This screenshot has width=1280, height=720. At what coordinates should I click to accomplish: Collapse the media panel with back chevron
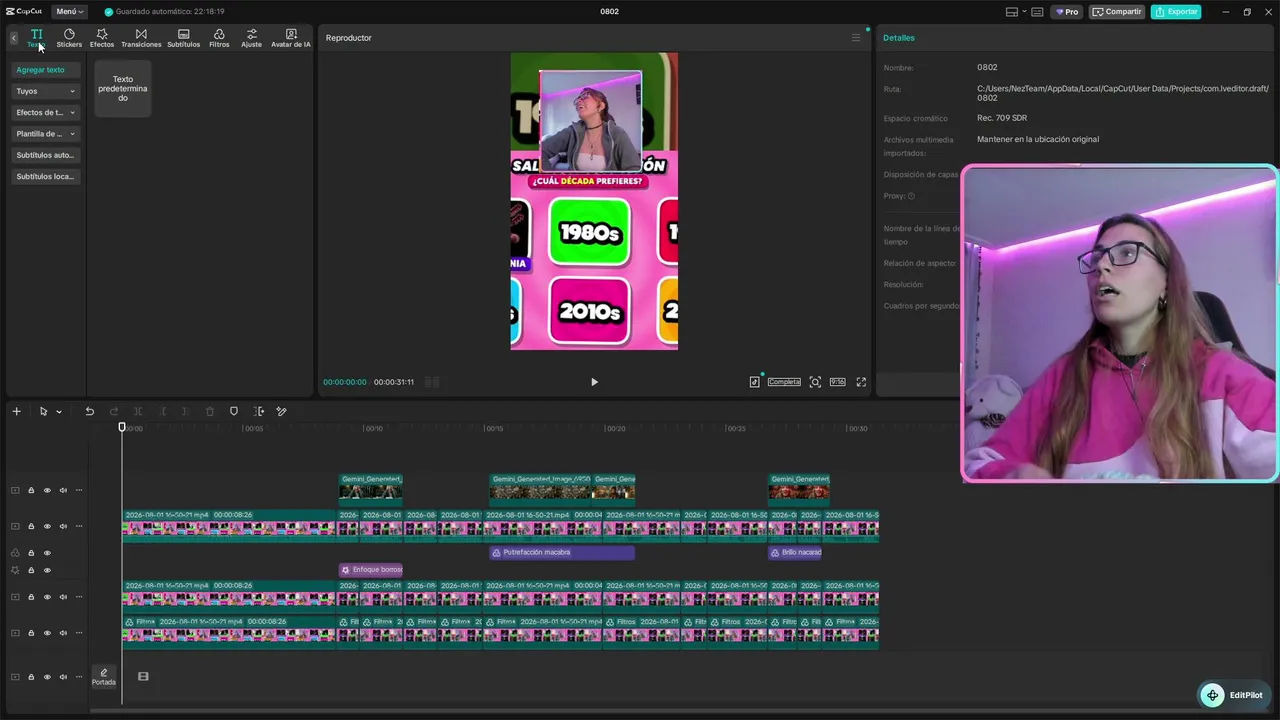pyautogui.click(x=14, y=38)
